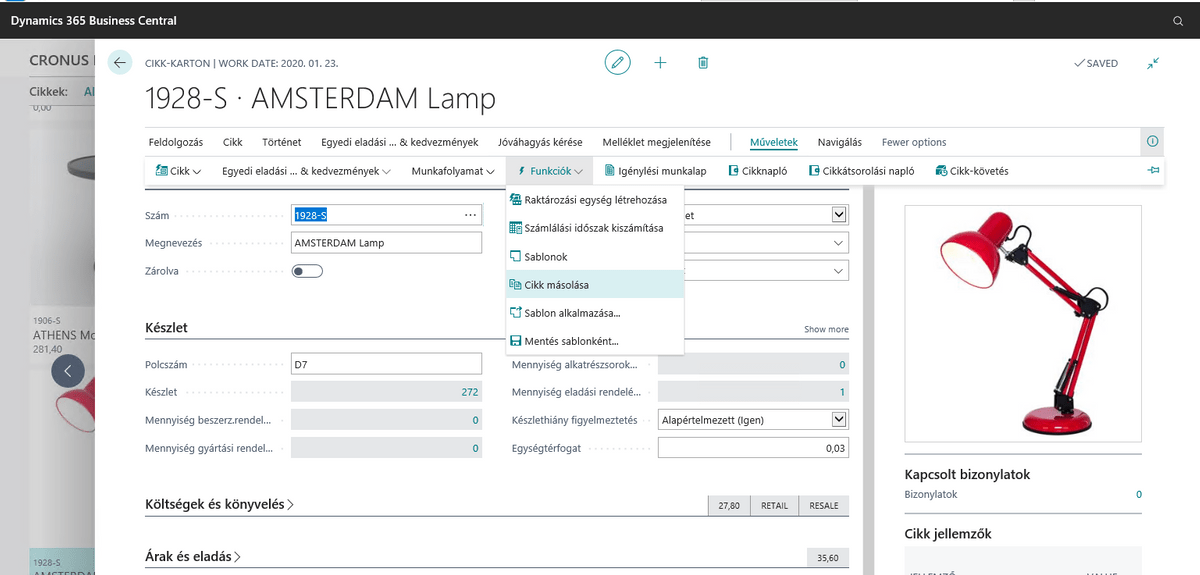This screenshot has width=1200, height=575.
Task: Click Bizonylatok count value 0
Action: point(1139,495)
